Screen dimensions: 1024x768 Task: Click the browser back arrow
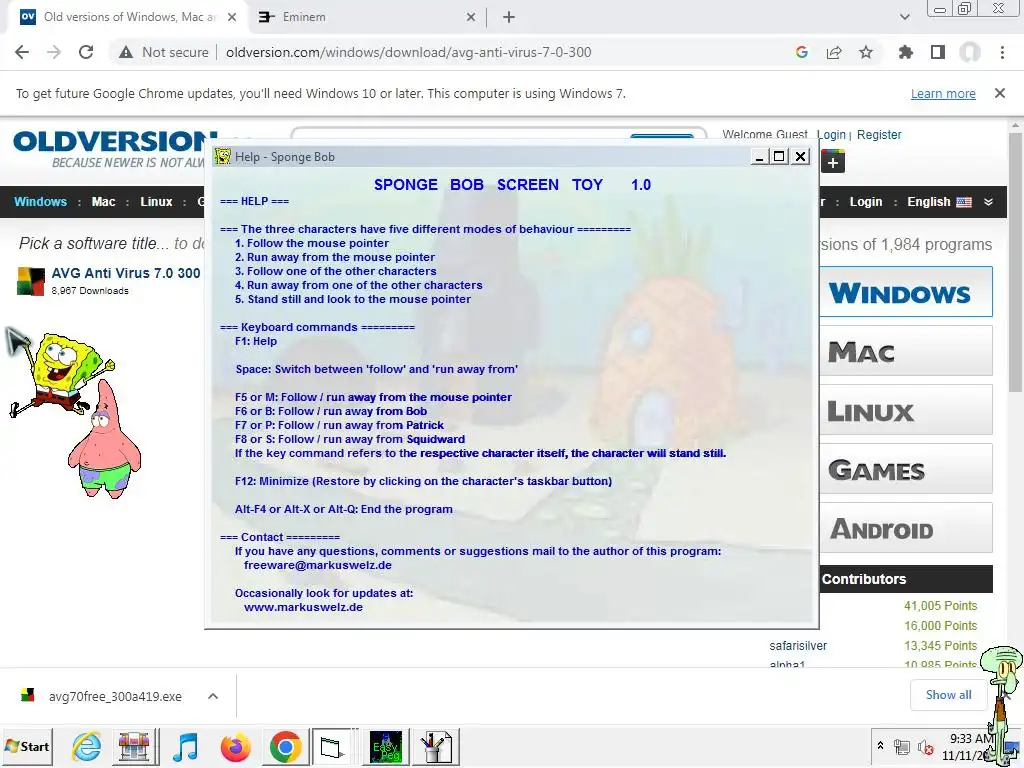[x=22, y=52]
